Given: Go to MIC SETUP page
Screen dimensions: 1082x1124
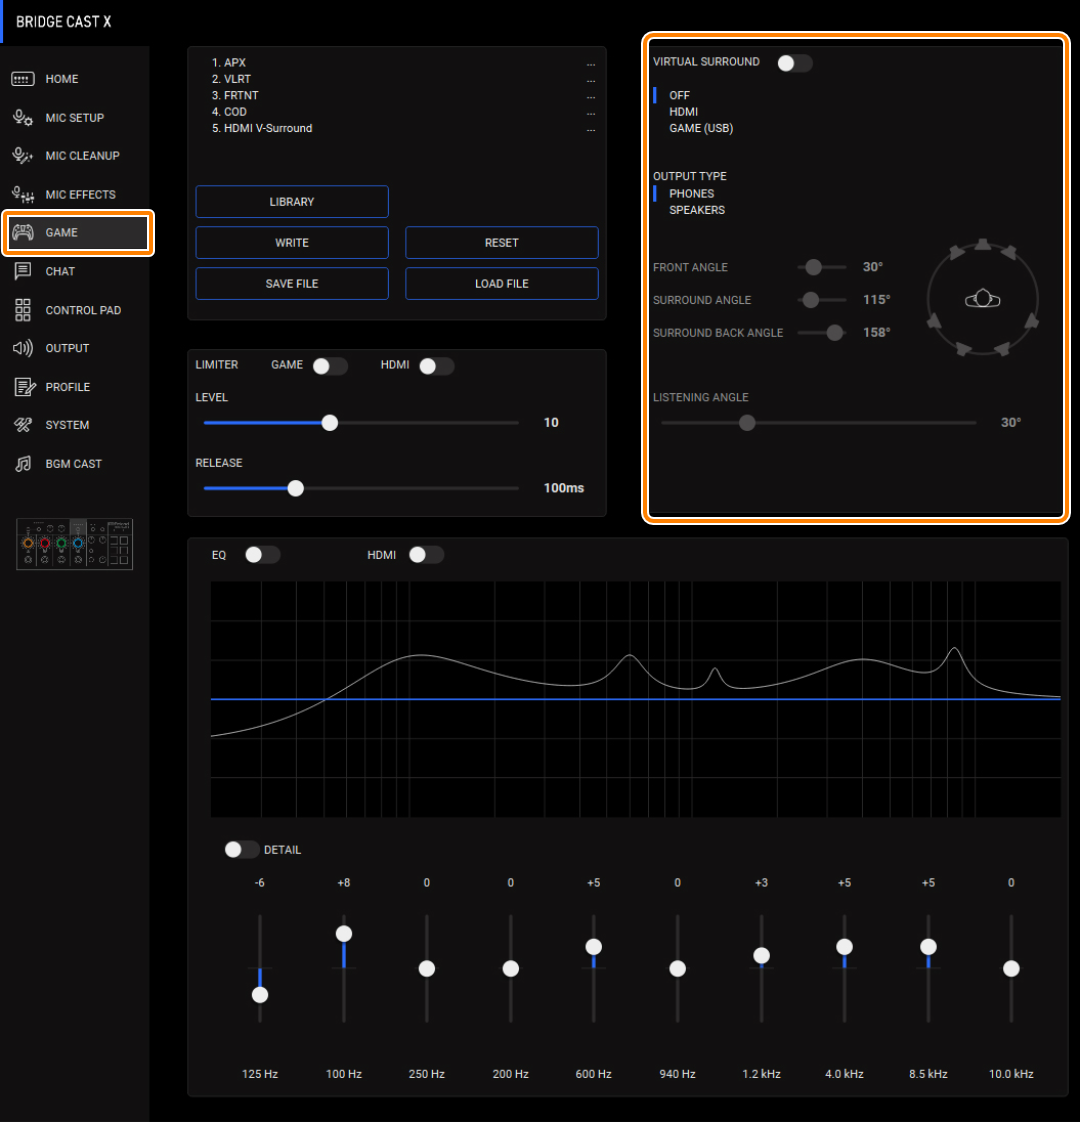Looking at the screenshot, I should (x=75, y=118).
